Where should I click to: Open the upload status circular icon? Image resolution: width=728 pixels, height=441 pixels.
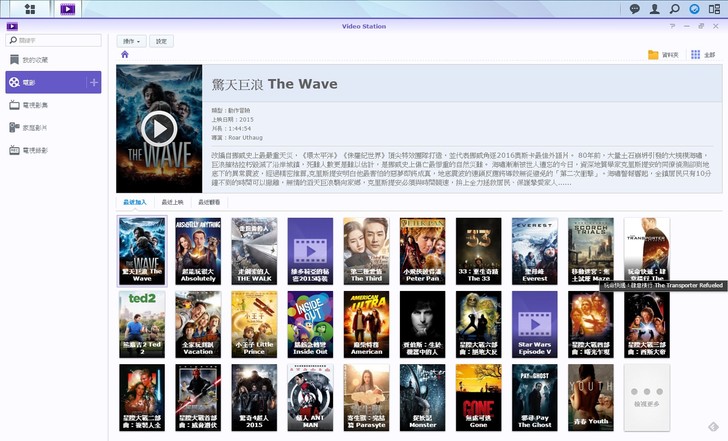[x=695, y=9]
